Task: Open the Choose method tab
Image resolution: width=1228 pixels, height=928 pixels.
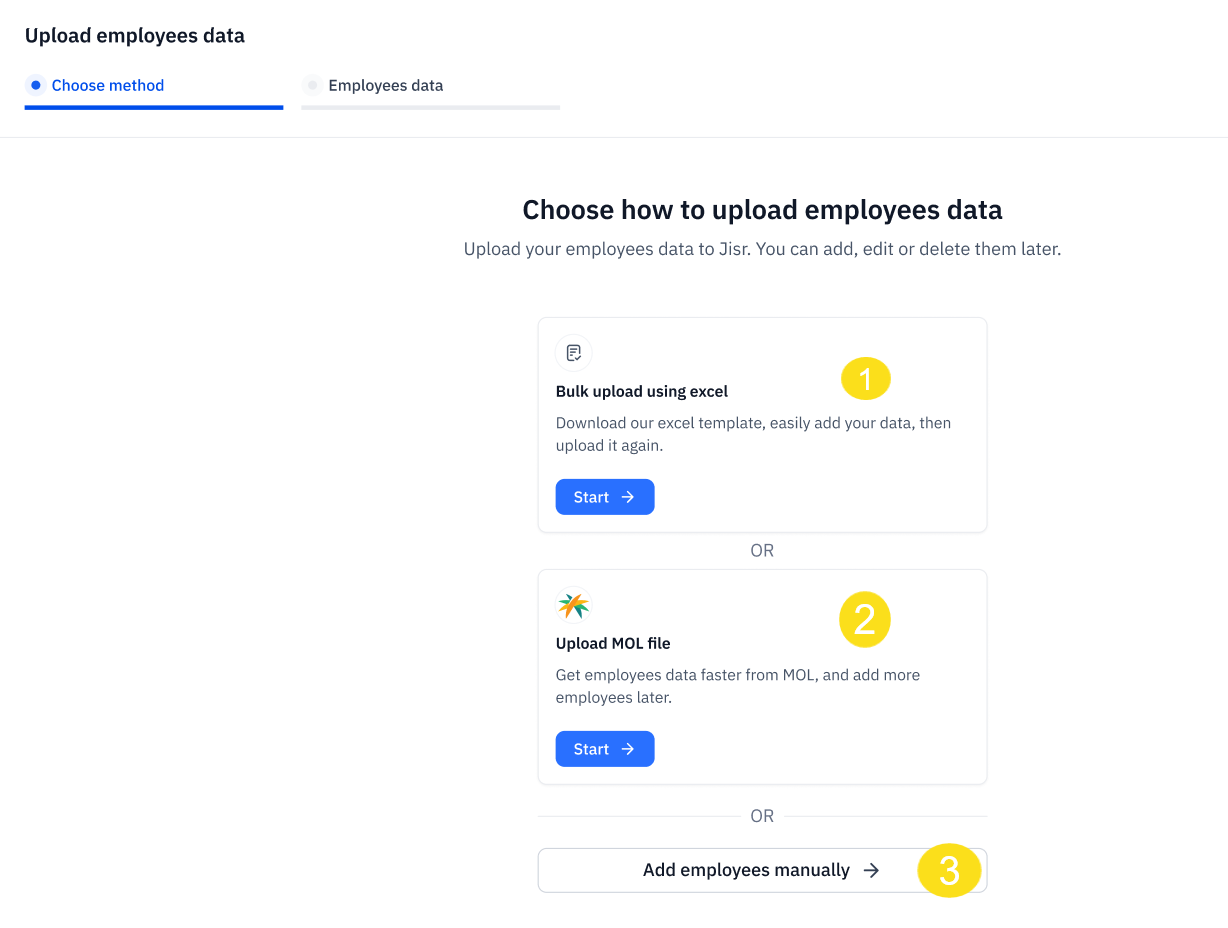Action: coord(107,86)
